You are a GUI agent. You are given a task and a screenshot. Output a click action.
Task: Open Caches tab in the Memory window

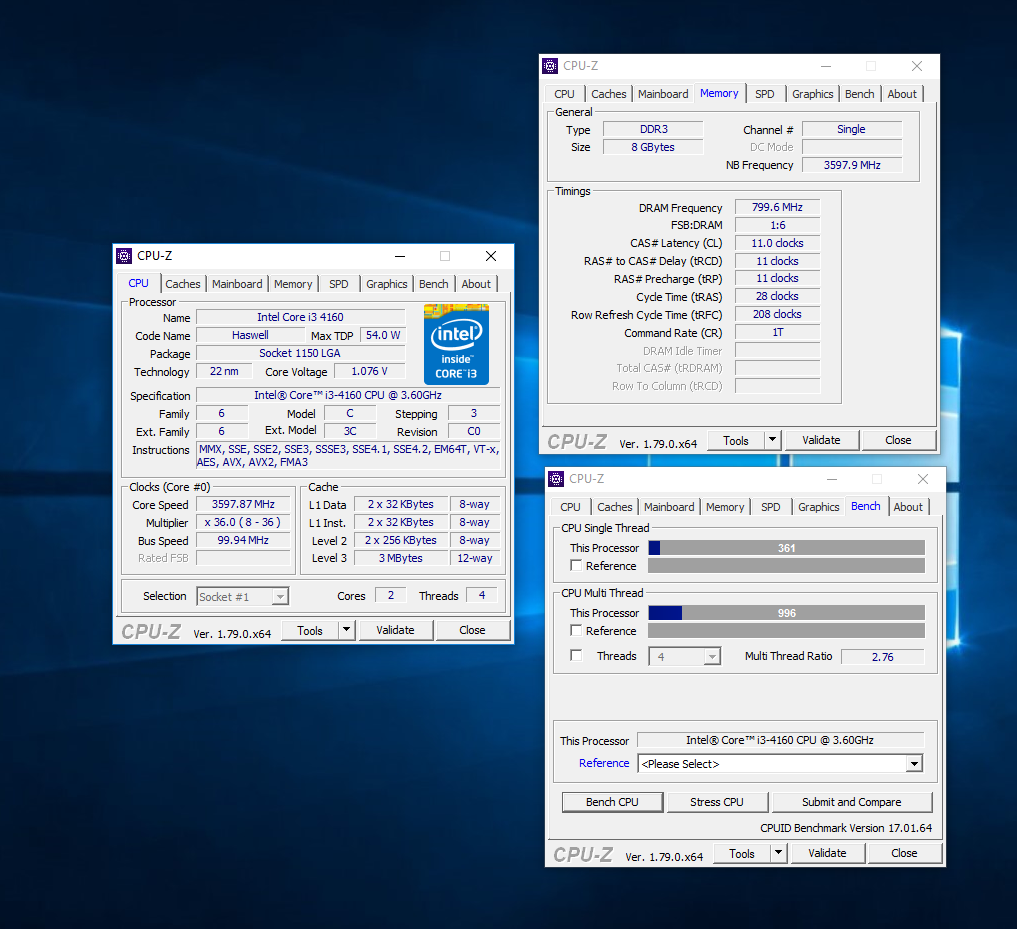tap(609, 94)
